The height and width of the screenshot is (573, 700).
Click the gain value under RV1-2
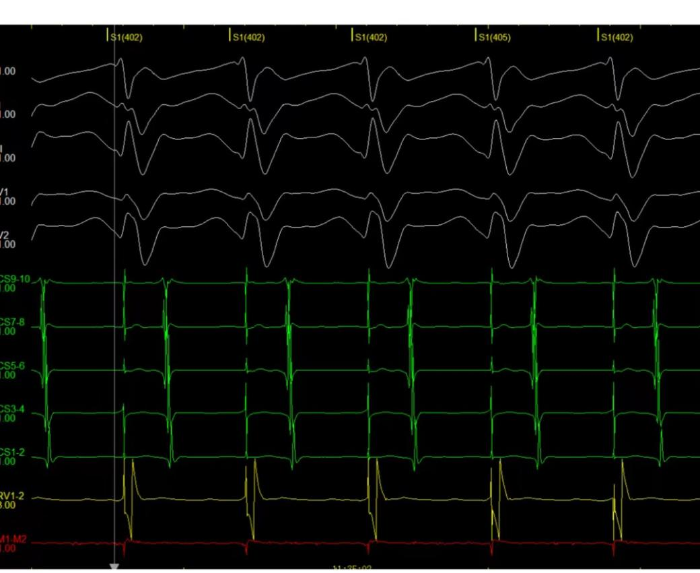(8, 505)
